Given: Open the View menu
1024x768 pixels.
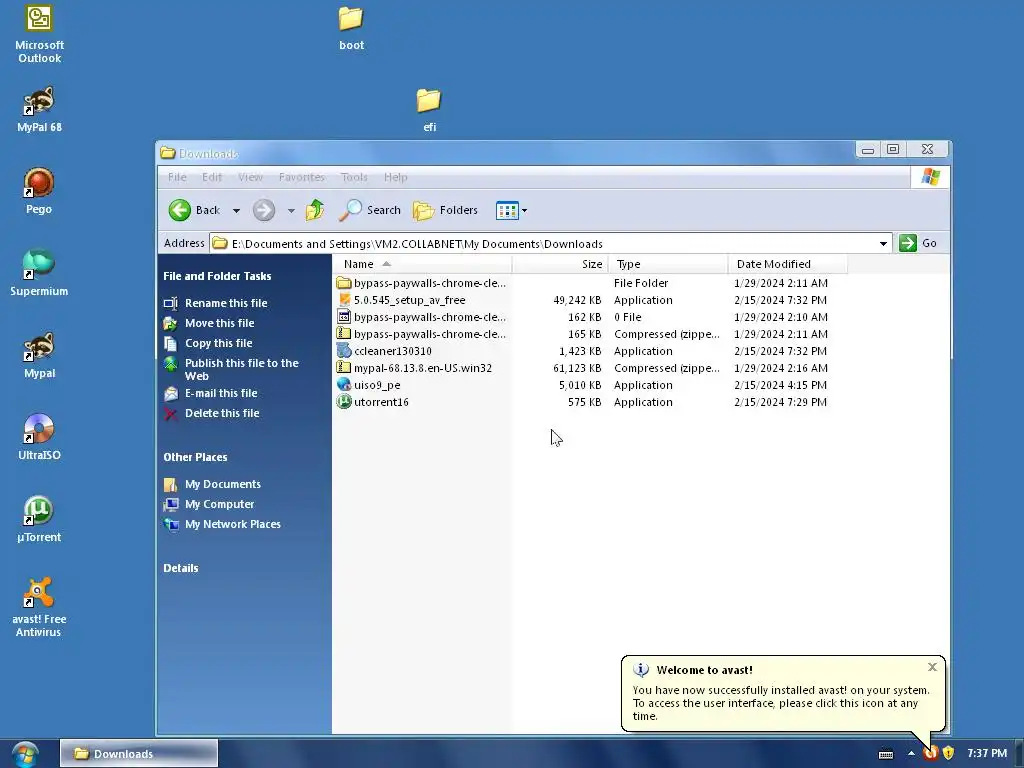Looking at the screenshot, I should click(x=250, y=177).
